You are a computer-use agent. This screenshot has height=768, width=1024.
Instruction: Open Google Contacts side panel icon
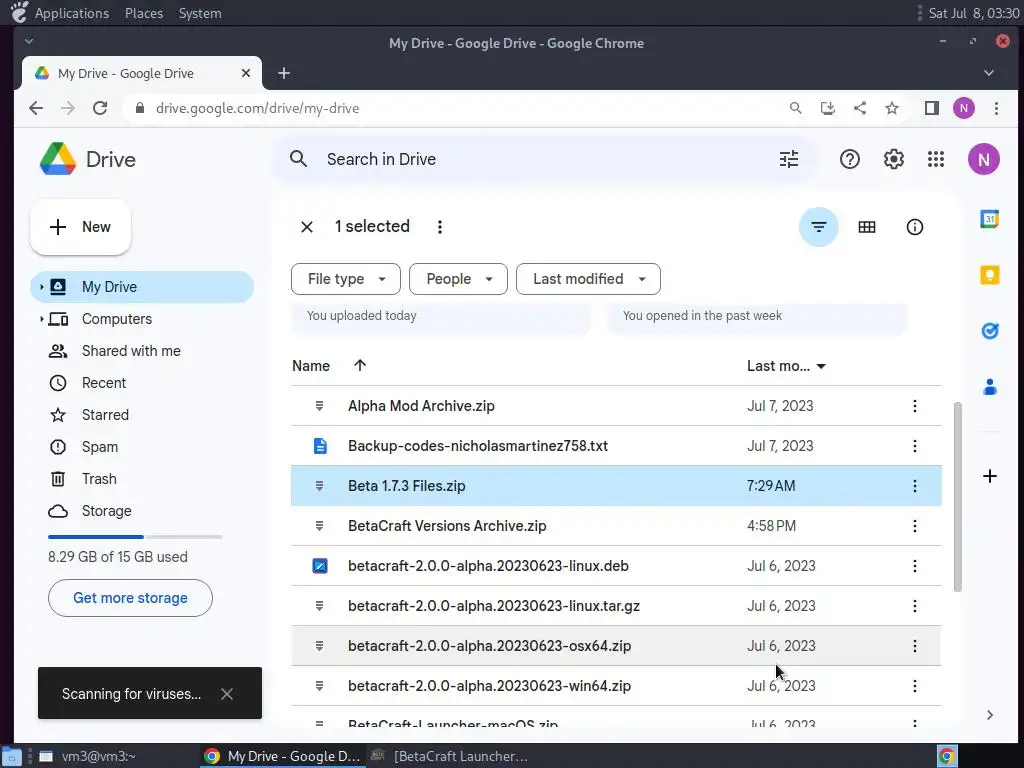[x=989, y=387]
